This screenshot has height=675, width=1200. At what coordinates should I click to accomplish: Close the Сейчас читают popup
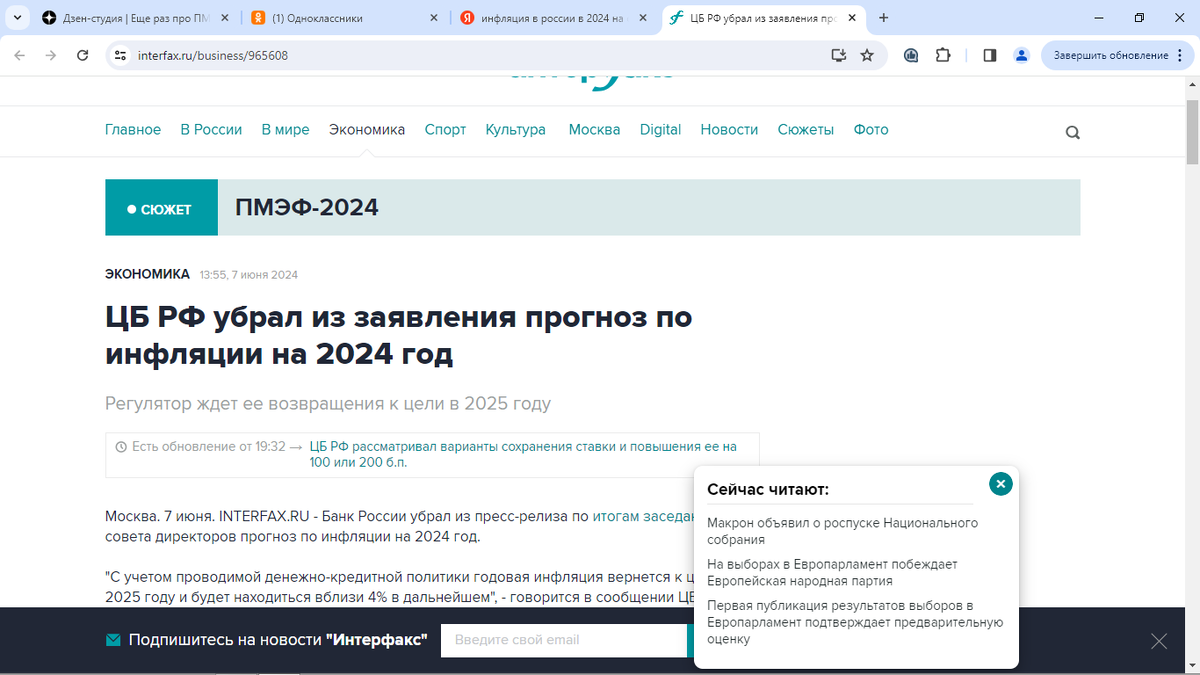(x=1000, y=484)
